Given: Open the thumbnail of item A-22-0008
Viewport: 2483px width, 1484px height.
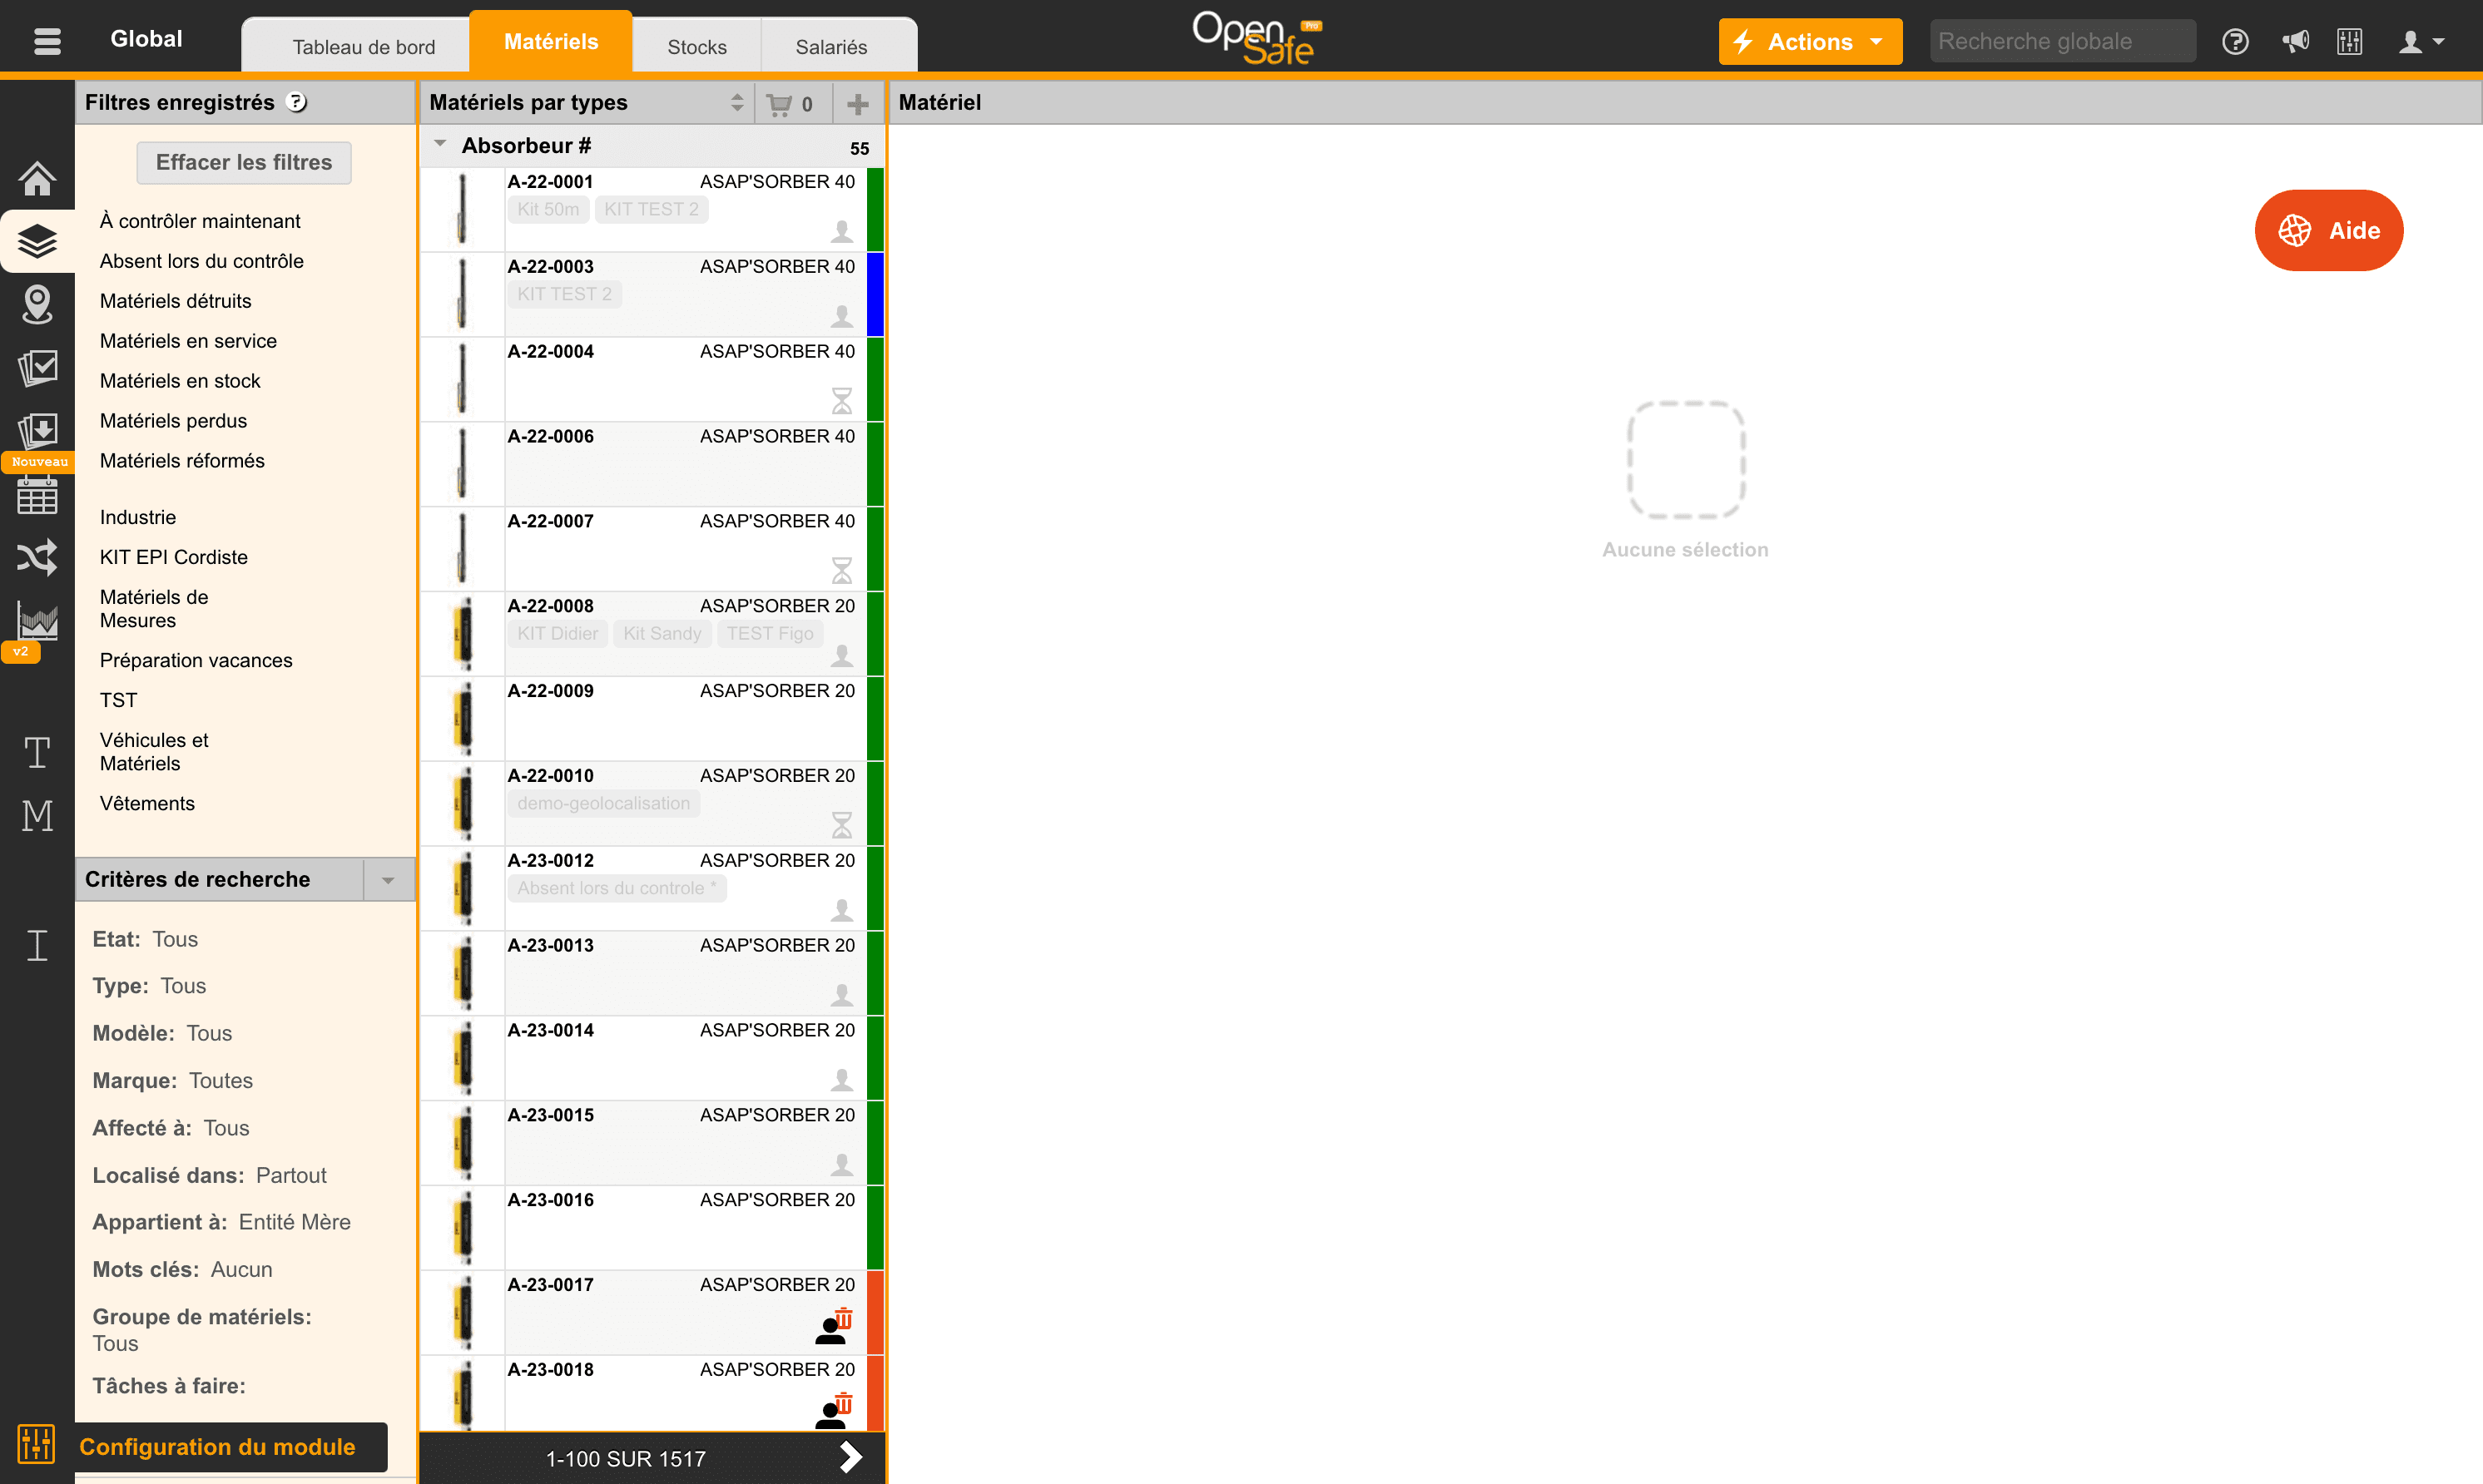Looking at the screenshot, I should pos(463,633).
